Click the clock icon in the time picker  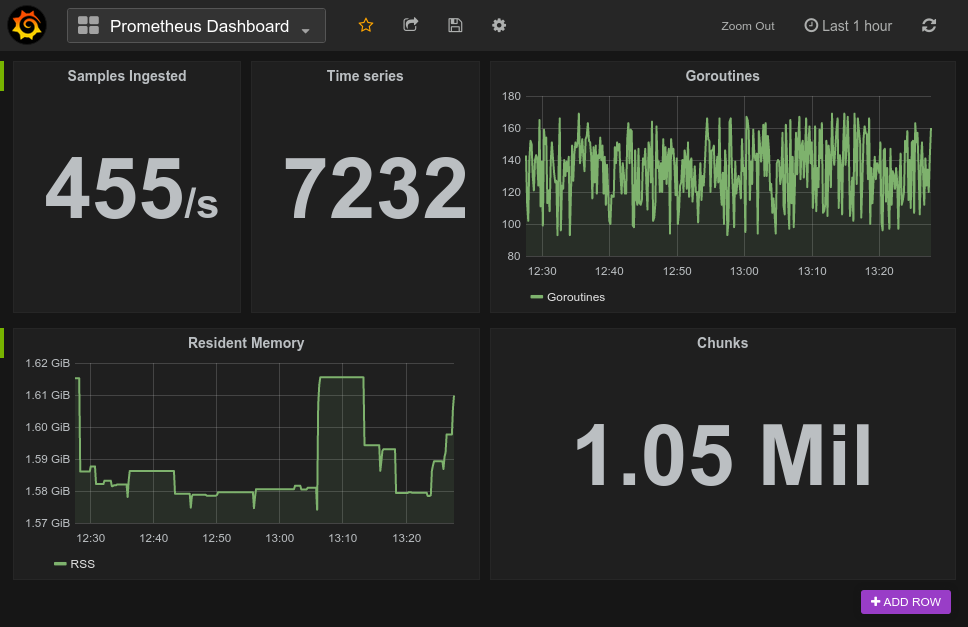pos(810,25)
